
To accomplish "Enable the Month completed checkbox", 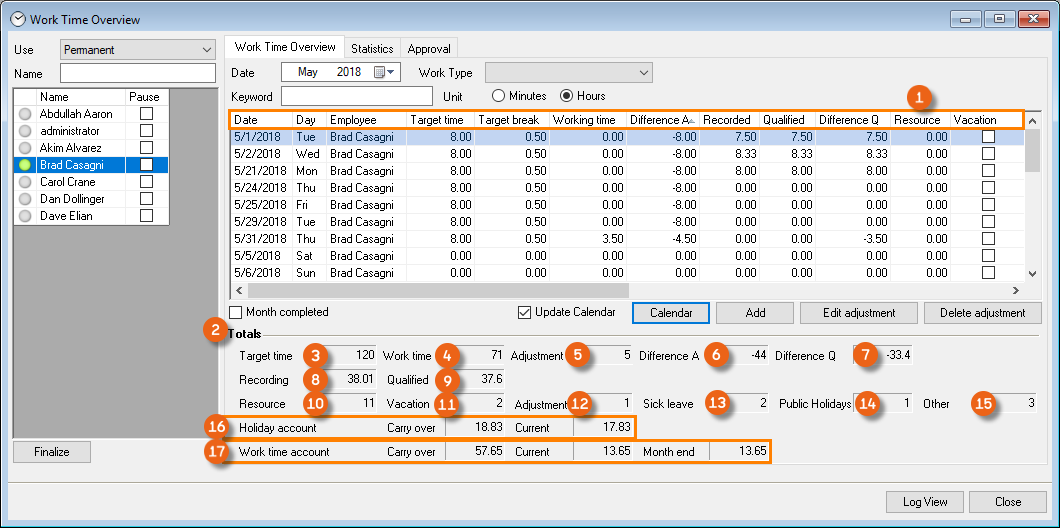I will coord(236,312).
